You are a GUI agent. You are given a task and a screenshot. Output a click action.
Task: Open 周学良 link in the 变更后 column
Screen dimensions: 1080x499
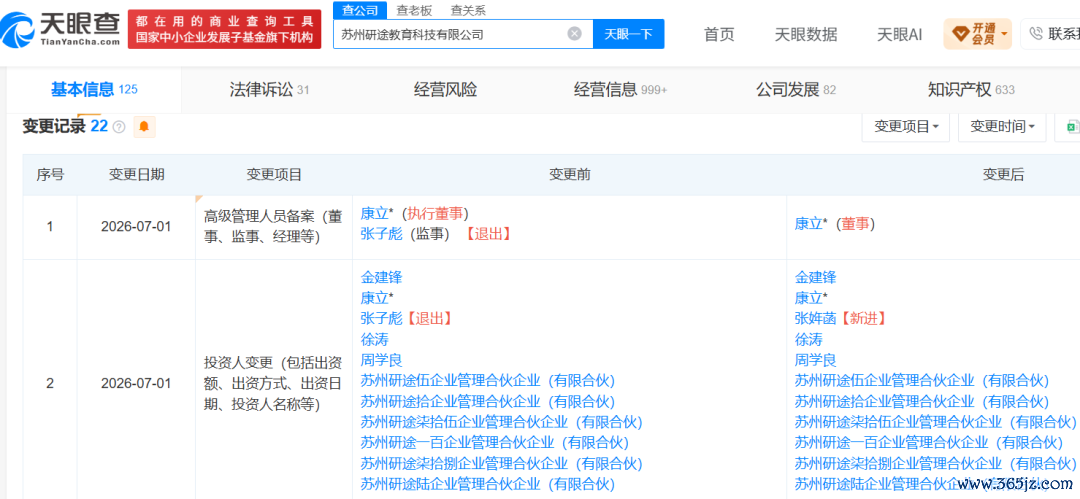point(815,360)
